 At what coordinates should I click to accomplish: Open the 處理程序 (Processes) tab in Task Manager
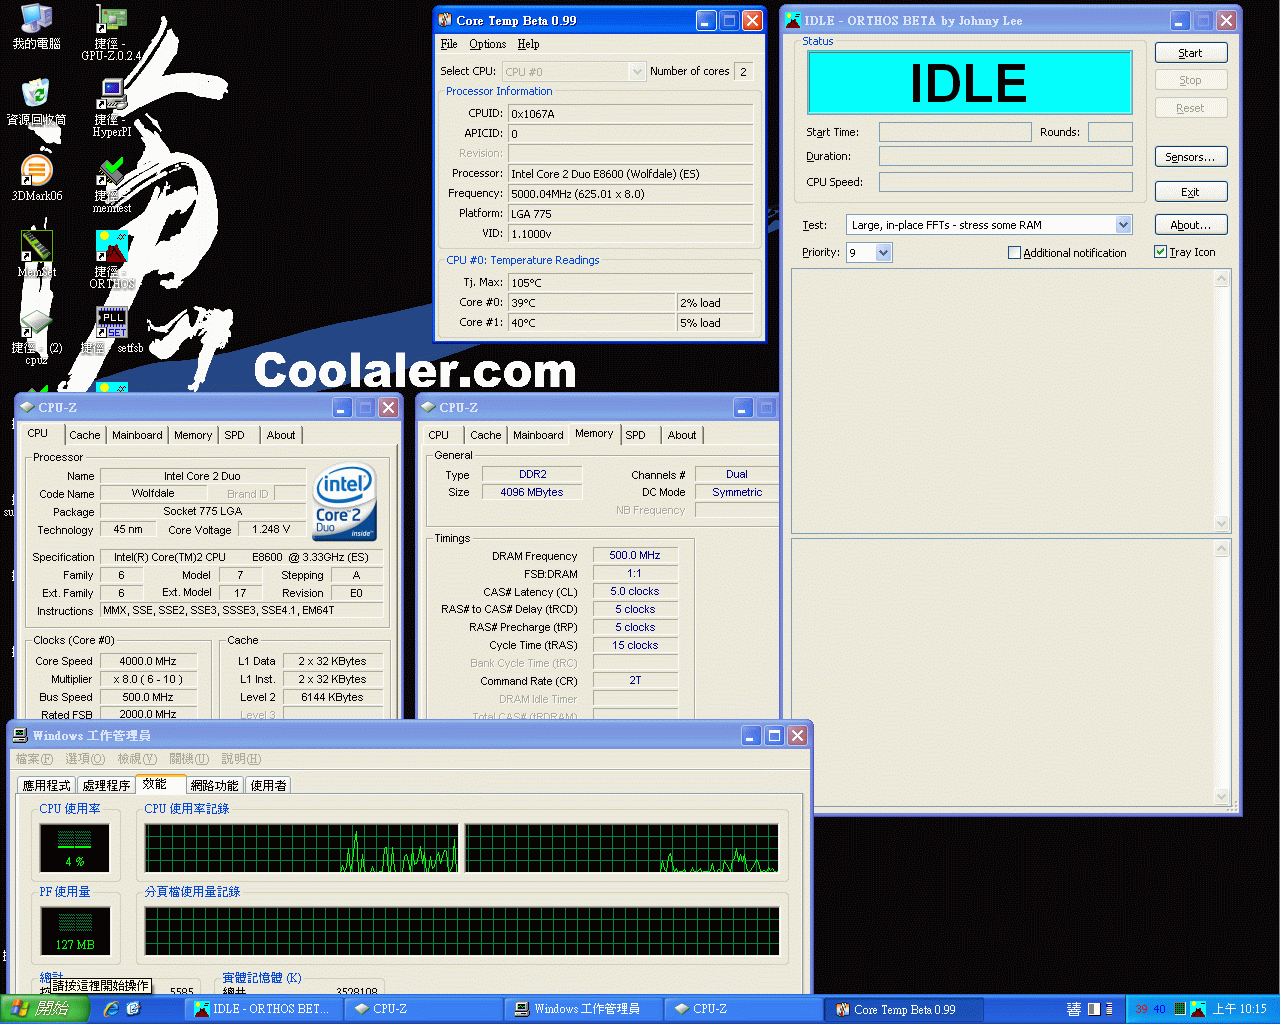coord(106,785)
